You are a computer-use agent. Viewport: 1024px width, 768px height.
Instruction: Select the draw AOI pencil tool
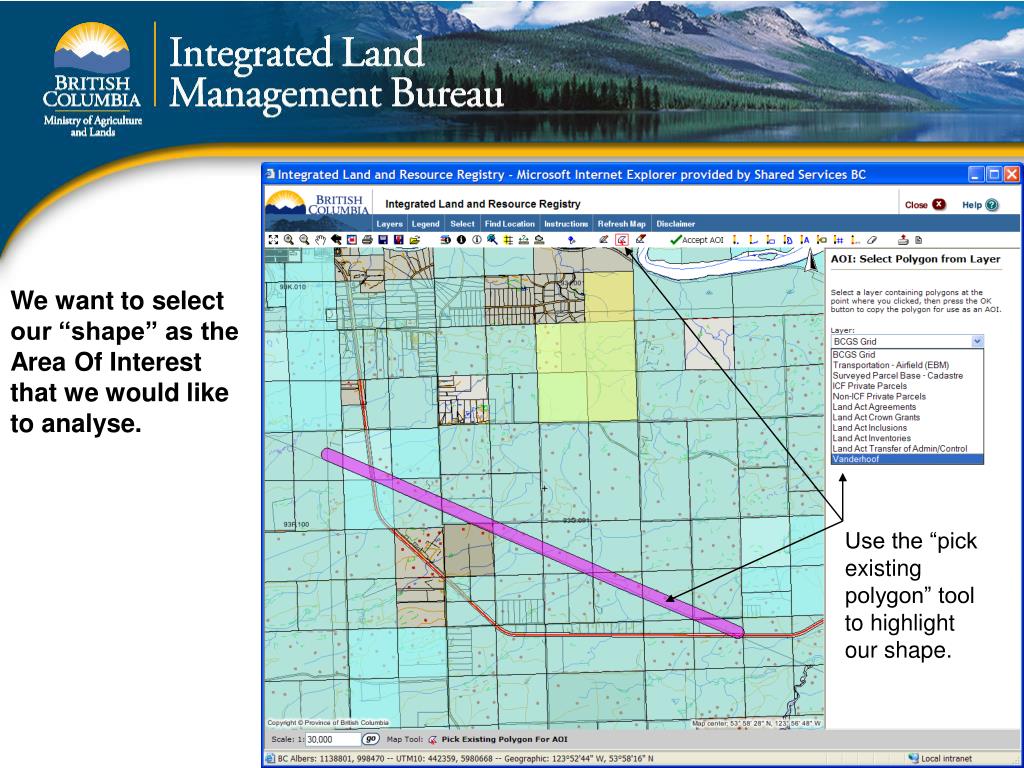tap(603, 240)
